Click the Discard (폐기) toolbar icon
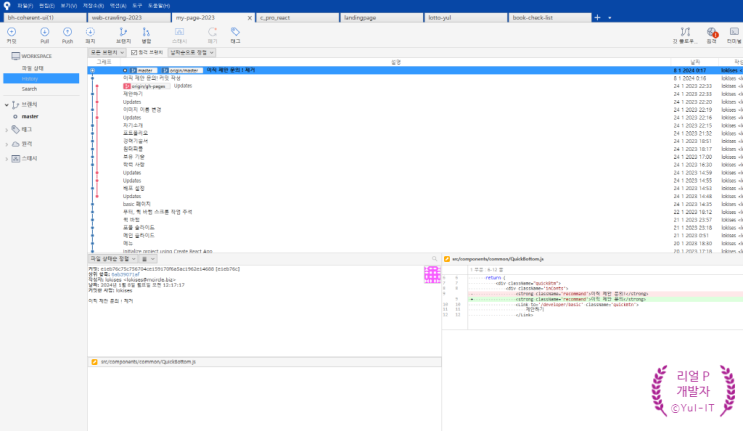This screenshot has width=743, height=431. [212, 32]
